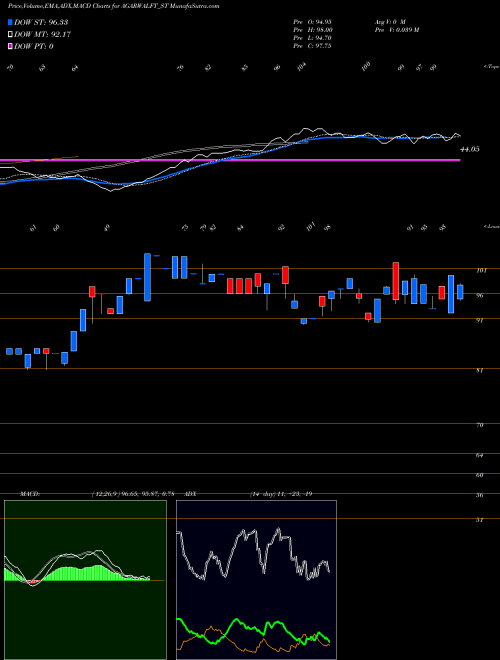The height and width of the screenshot is (660, 500).
Task: Click the 44.05 EMA value label
Action: click(470, 149)
